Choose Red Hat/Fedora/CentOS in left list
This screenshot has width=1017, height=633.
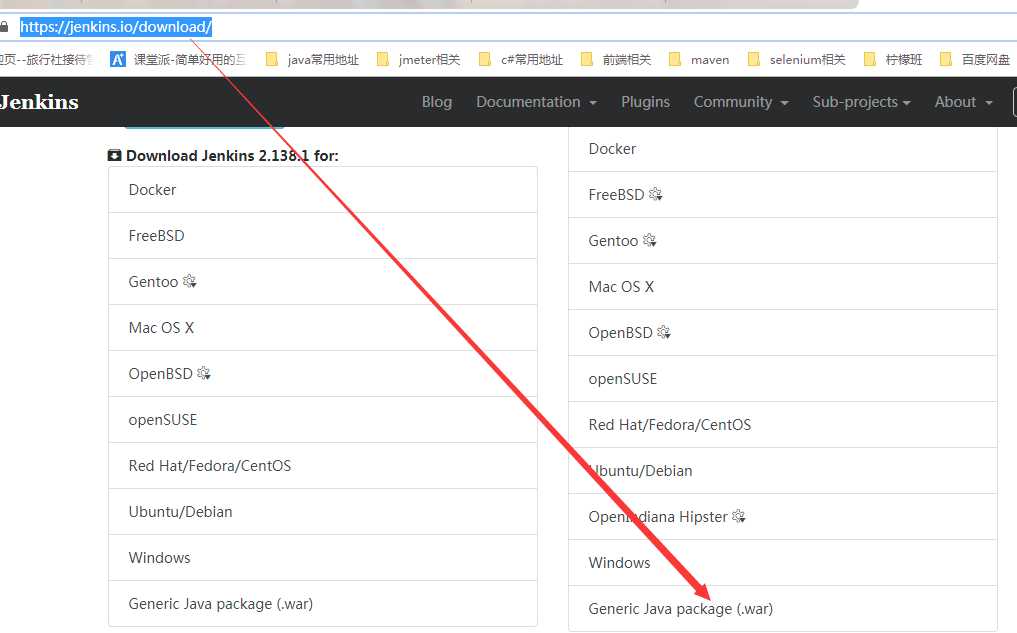[323, 466]
